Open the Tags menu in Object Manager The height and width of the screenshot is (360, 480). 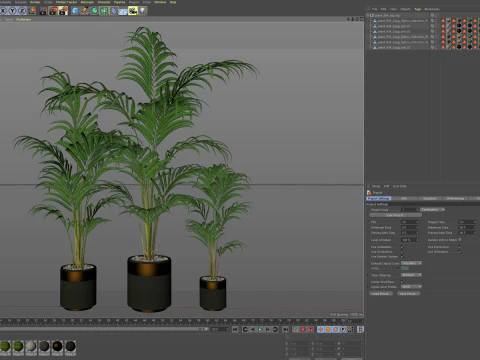pyautogui.click(x=418, y=9)
